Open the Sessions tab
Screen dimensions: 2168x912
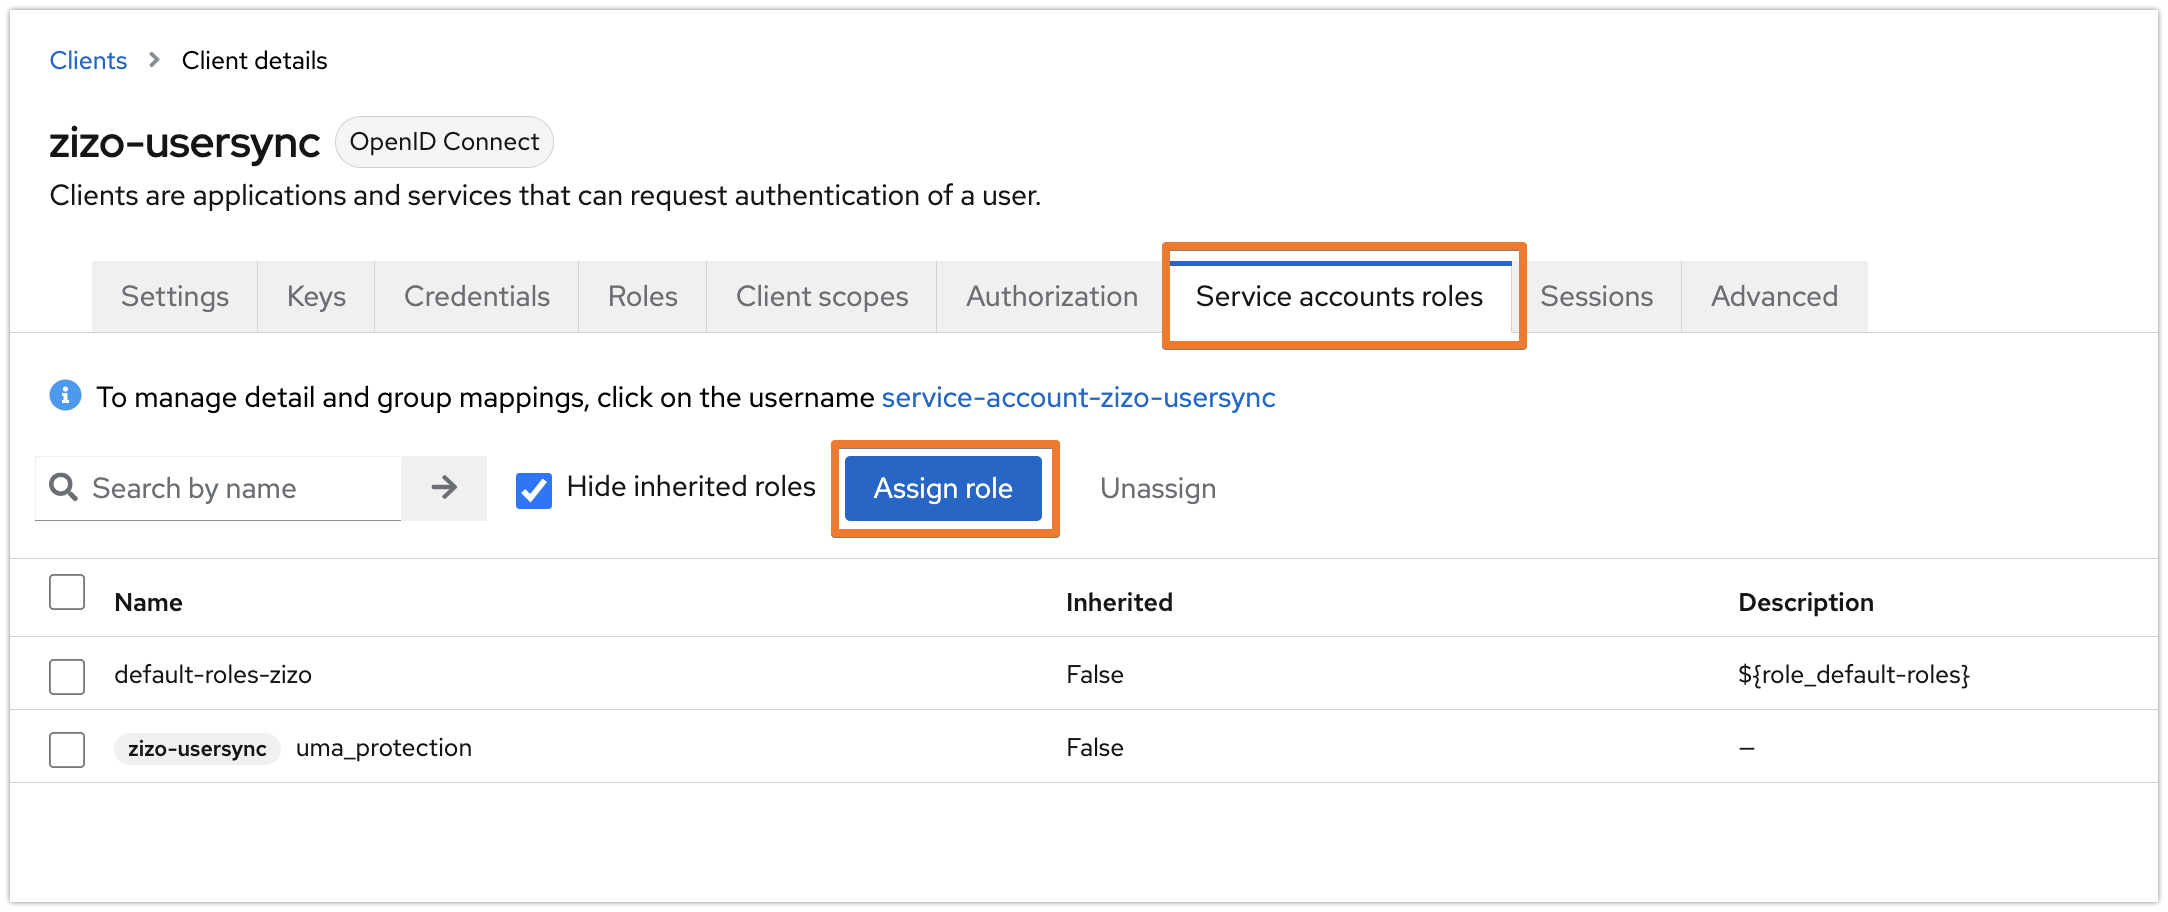point(1597,297)
